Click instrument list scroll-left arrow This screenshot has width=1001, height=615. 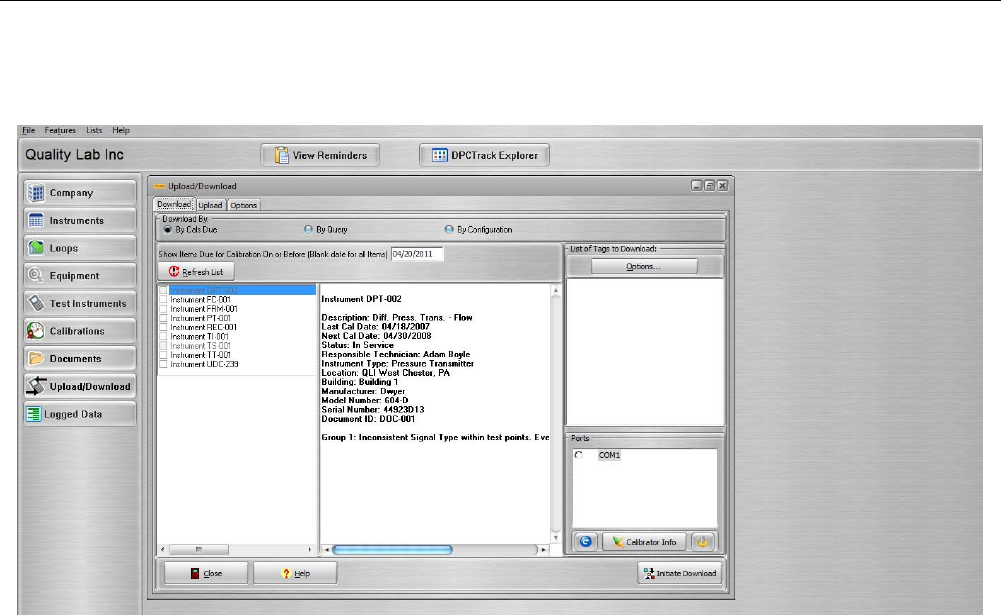coord(163,549)
